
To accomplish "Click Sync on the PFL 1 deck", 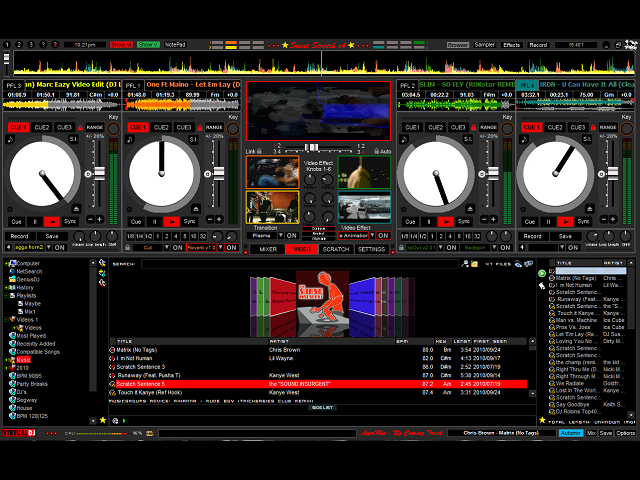I will pos(189,221).
